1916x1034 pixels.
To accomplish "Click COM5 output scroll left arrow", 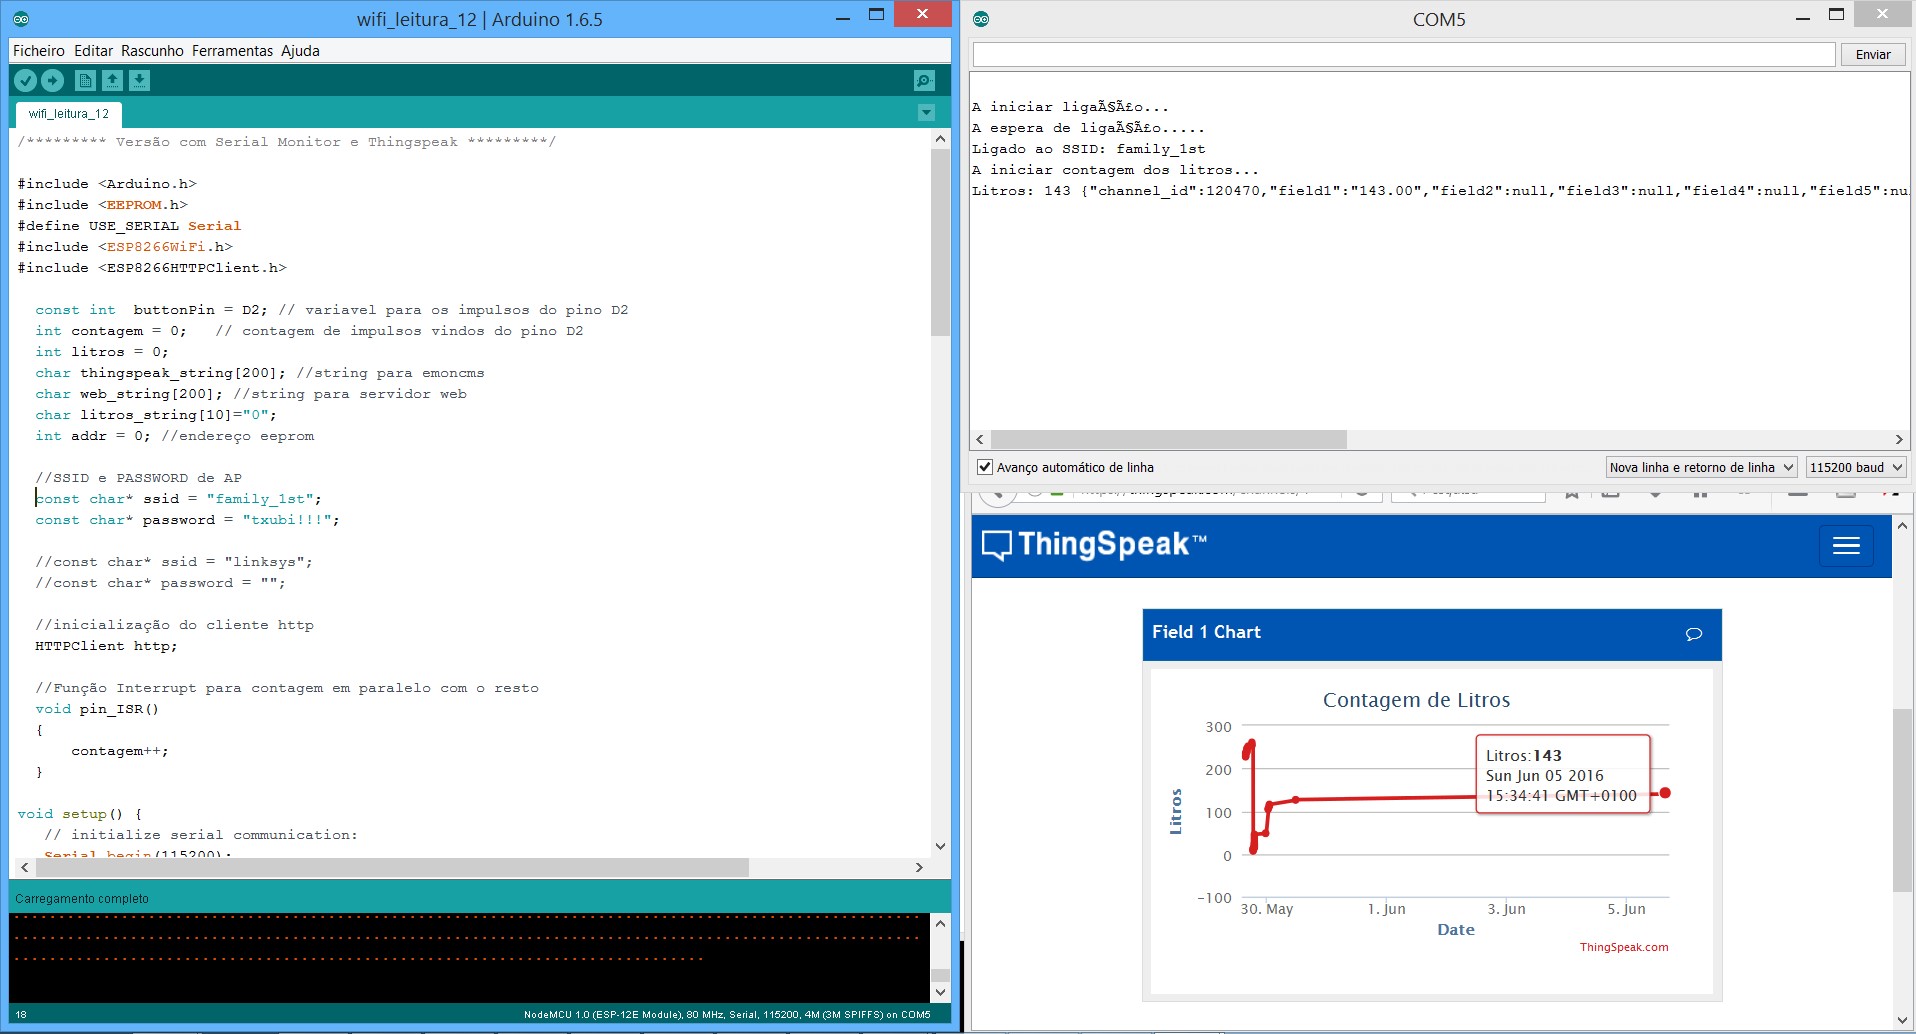I will pos(980,439).
